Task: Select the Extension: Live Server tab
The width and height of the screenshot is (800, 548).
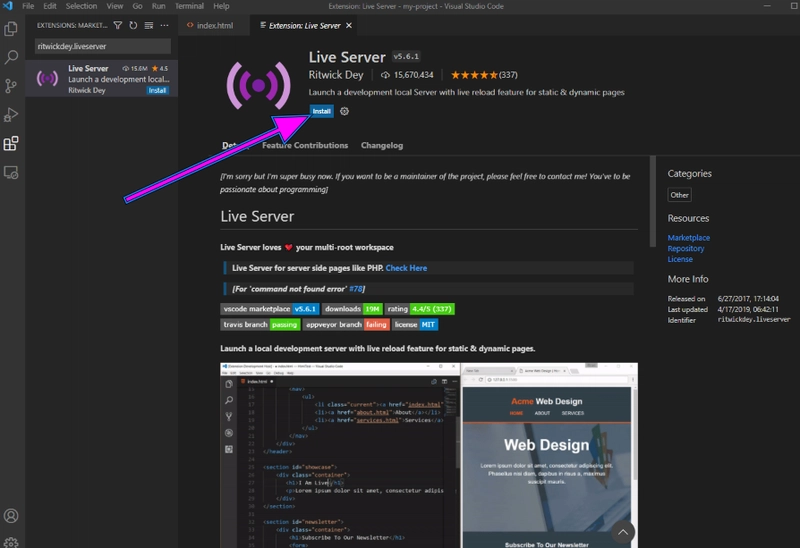Action: 304,26
